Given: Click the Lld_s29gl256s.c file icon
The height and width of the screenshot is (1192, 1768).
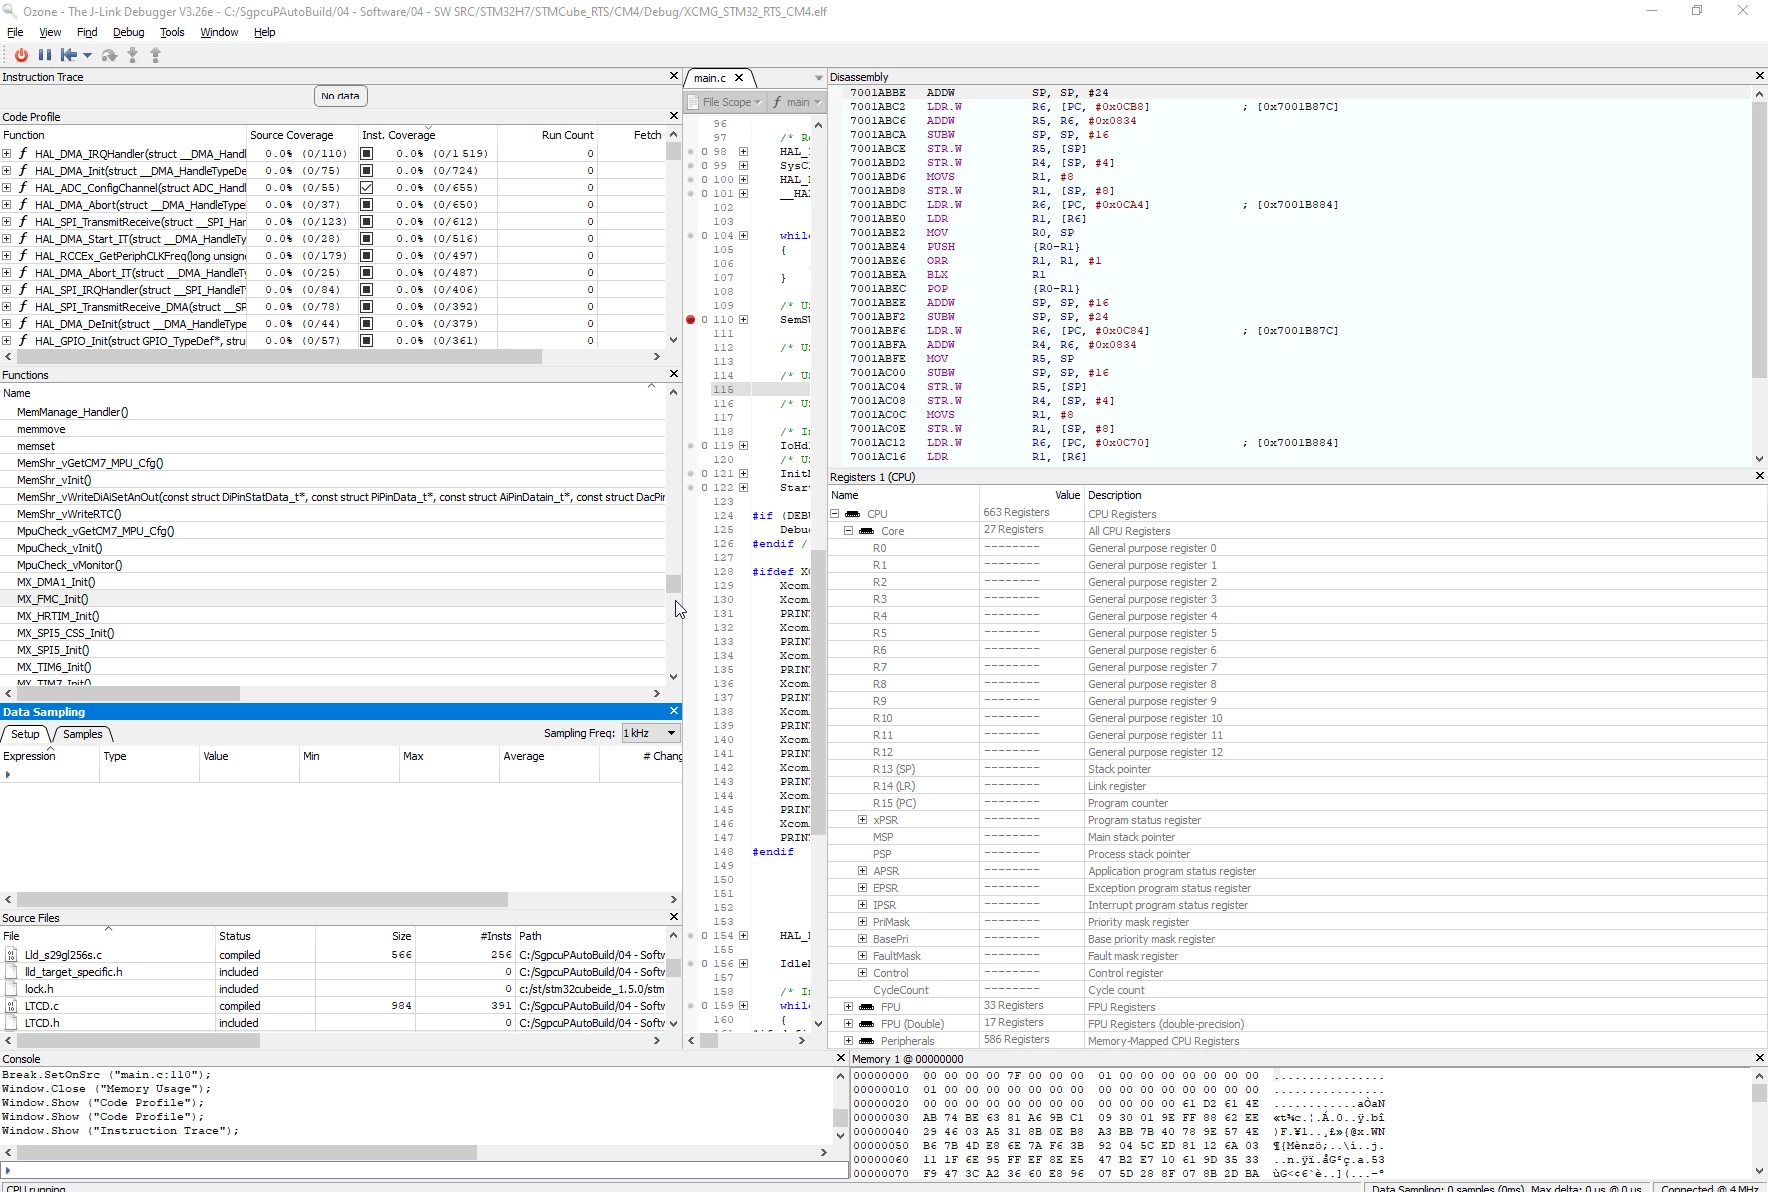Looking at the screenshot, I should point(11,955).
